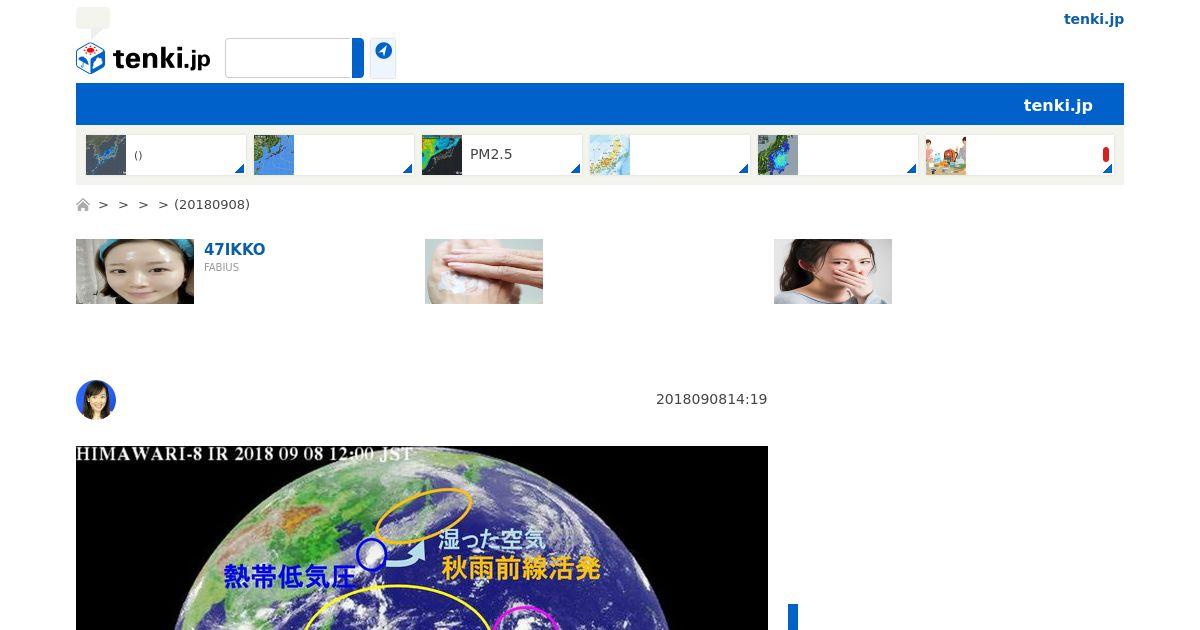Open the HIMAWARI-8 satellite image
The height and width of the screenshot is (630, 1200).
point(422,538)
